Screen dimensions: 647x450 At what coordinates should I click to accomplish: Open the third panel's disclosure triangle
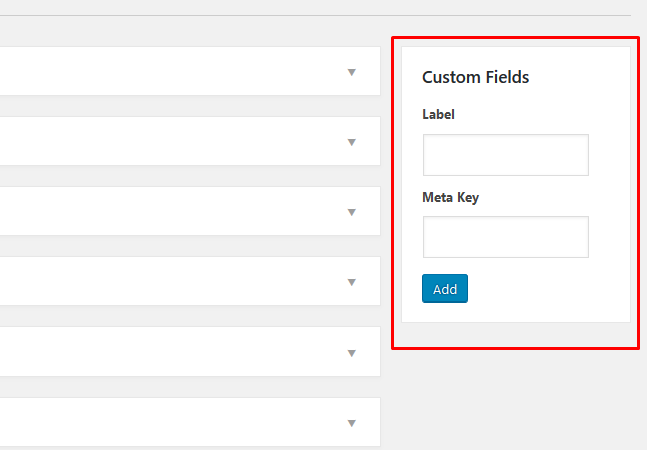(x=352, y=212)
